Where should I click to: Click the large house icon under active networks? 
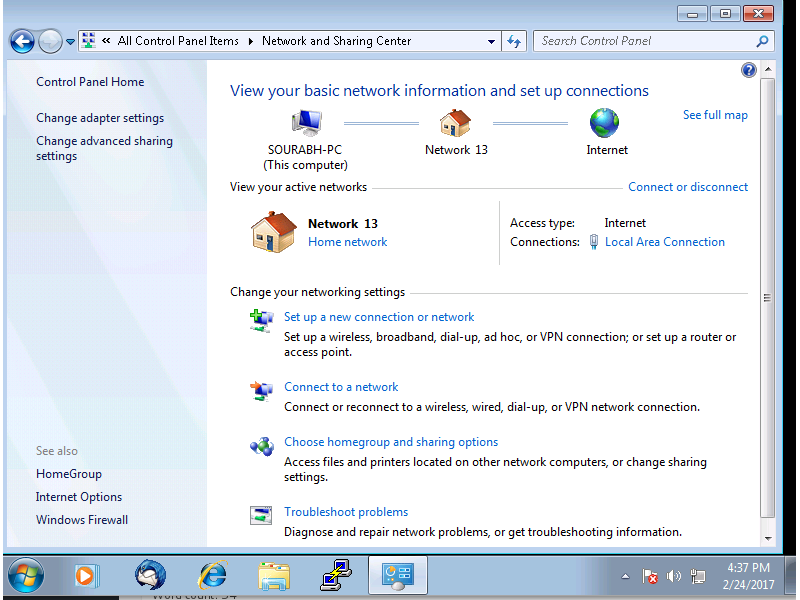coord(273,232)
